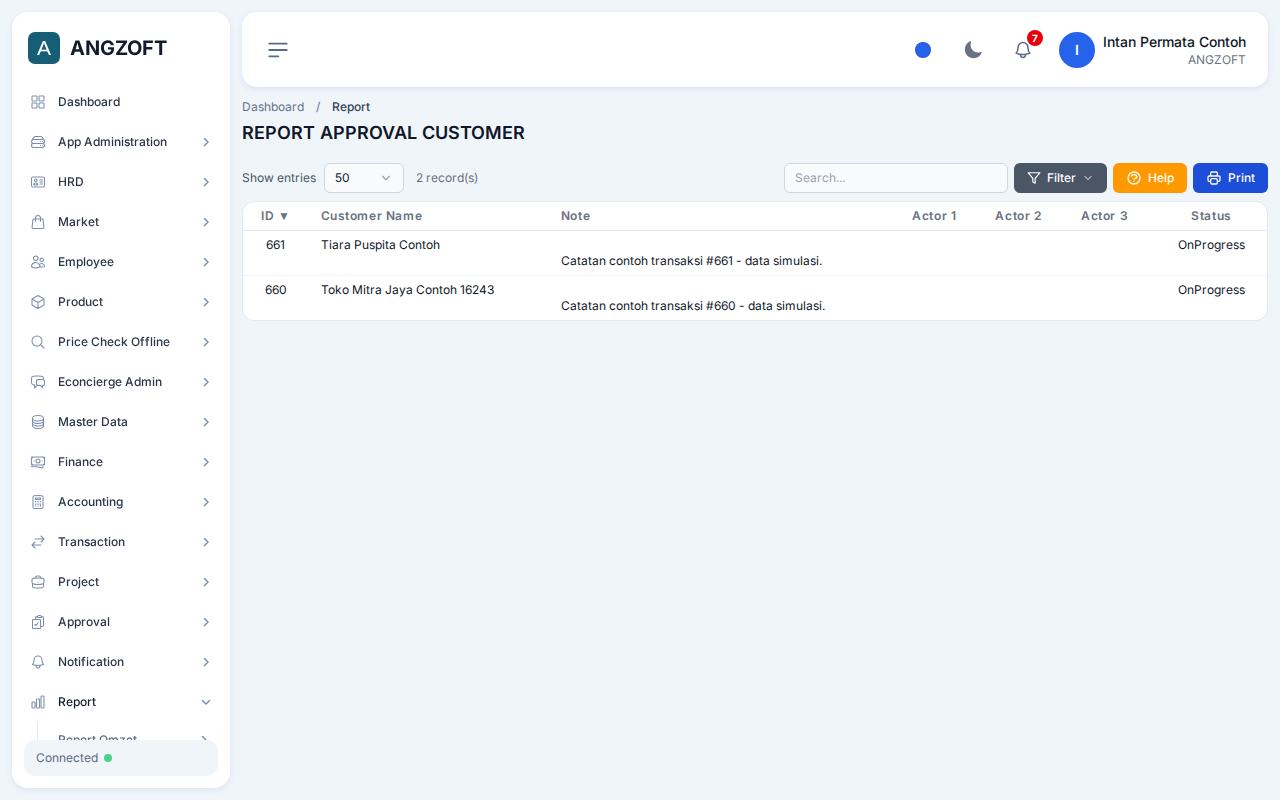Click the Finance money icon
The height and width of the screenshot is (800, 1280).
coord(38,462)
